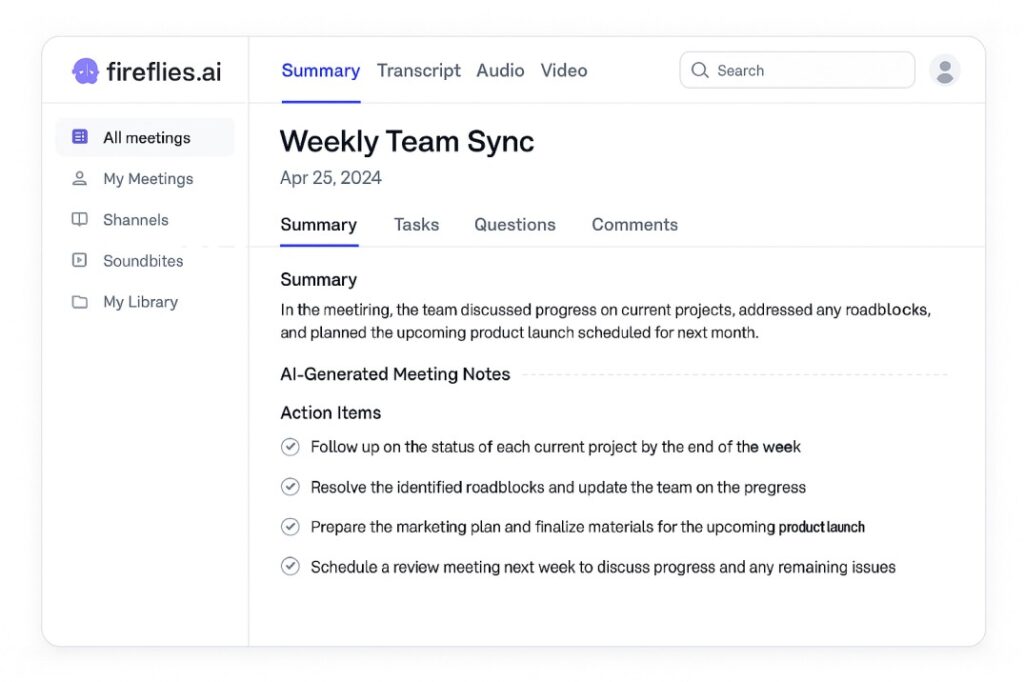Toggle the 'Resolve the identified roadblocks' checkmark
The height and width of the screenshot is (682, 1024).
click(290, 487)
